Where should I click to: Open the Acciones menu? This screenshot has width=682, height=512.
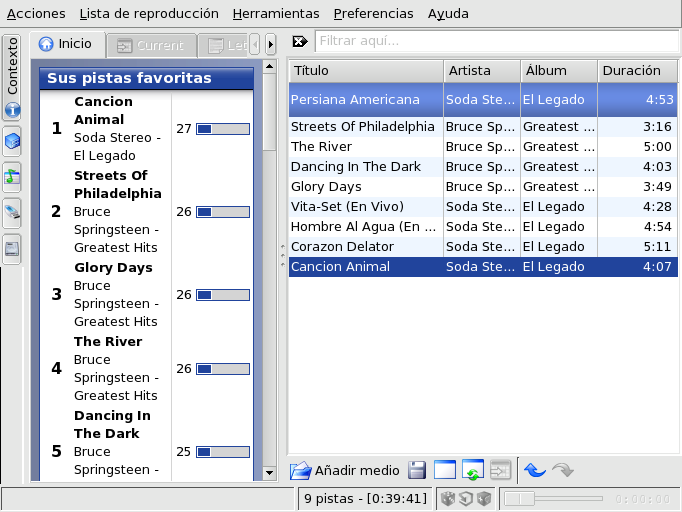(x=36, y=13)
